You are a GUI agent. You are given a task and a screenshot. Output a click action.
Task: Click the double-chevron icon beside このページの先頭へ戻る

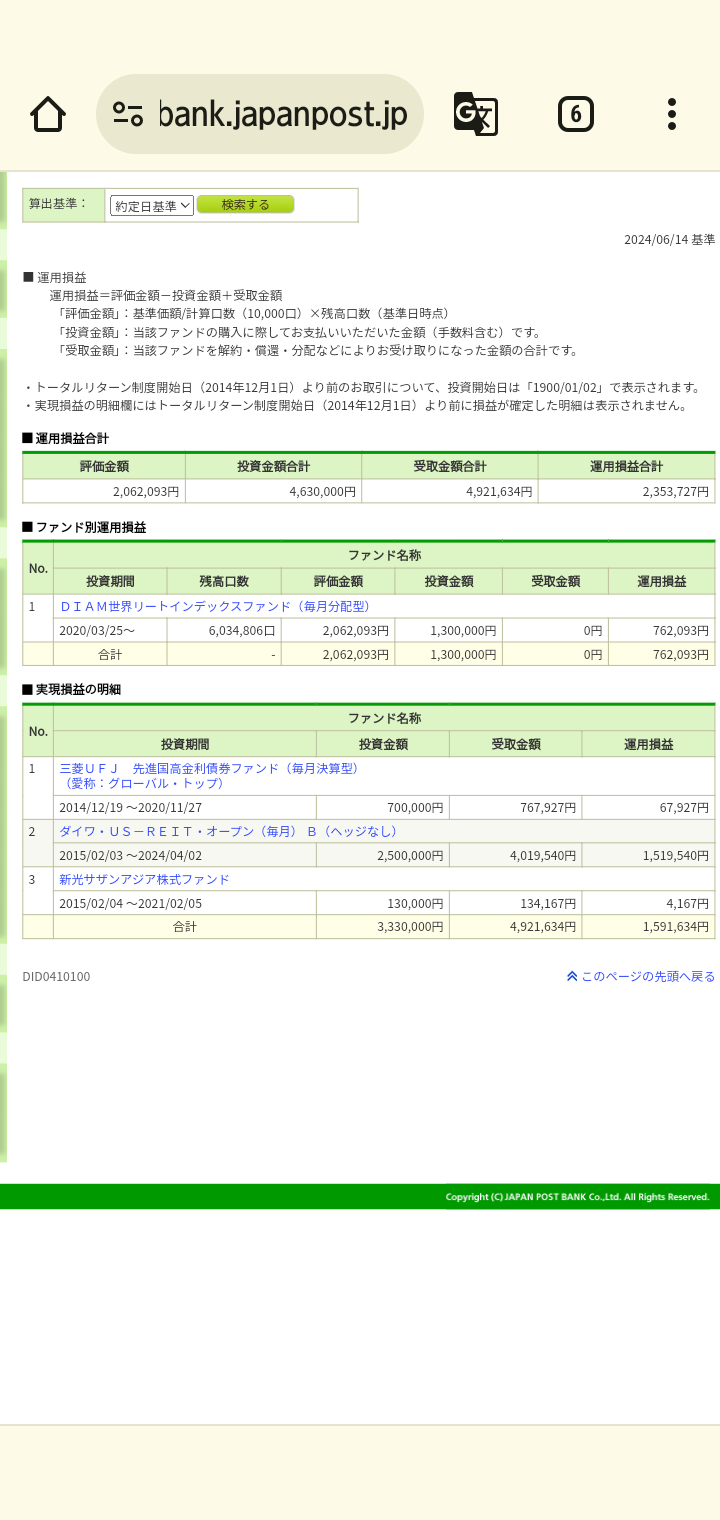(x=572, y=976)
